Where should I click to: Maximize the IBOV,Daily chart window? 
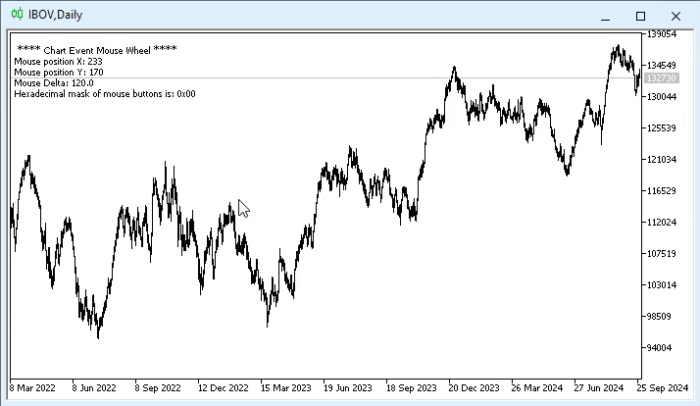pyautogui.click(x=640, y=17)
